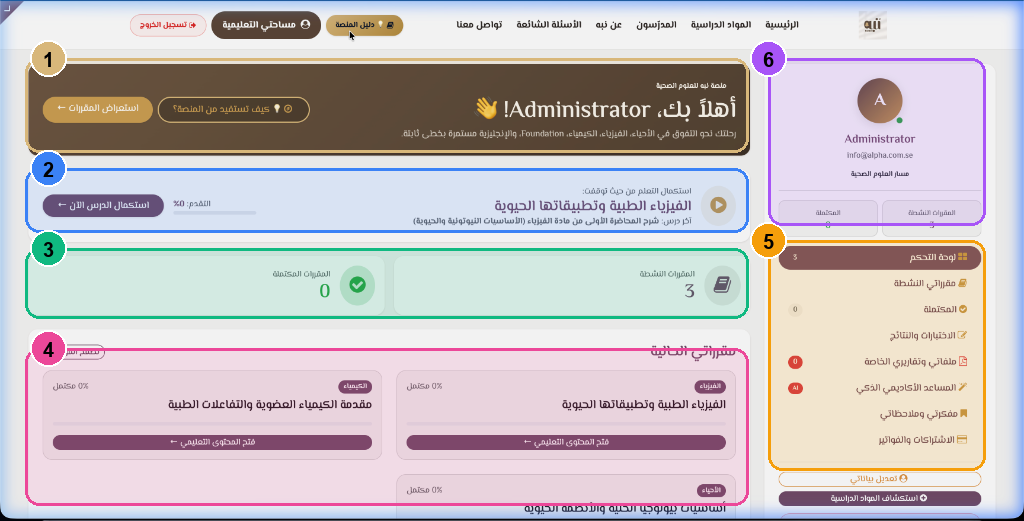Click the number 3 in المقررات النشطة card
The image size is (1024, 521).
689,291
